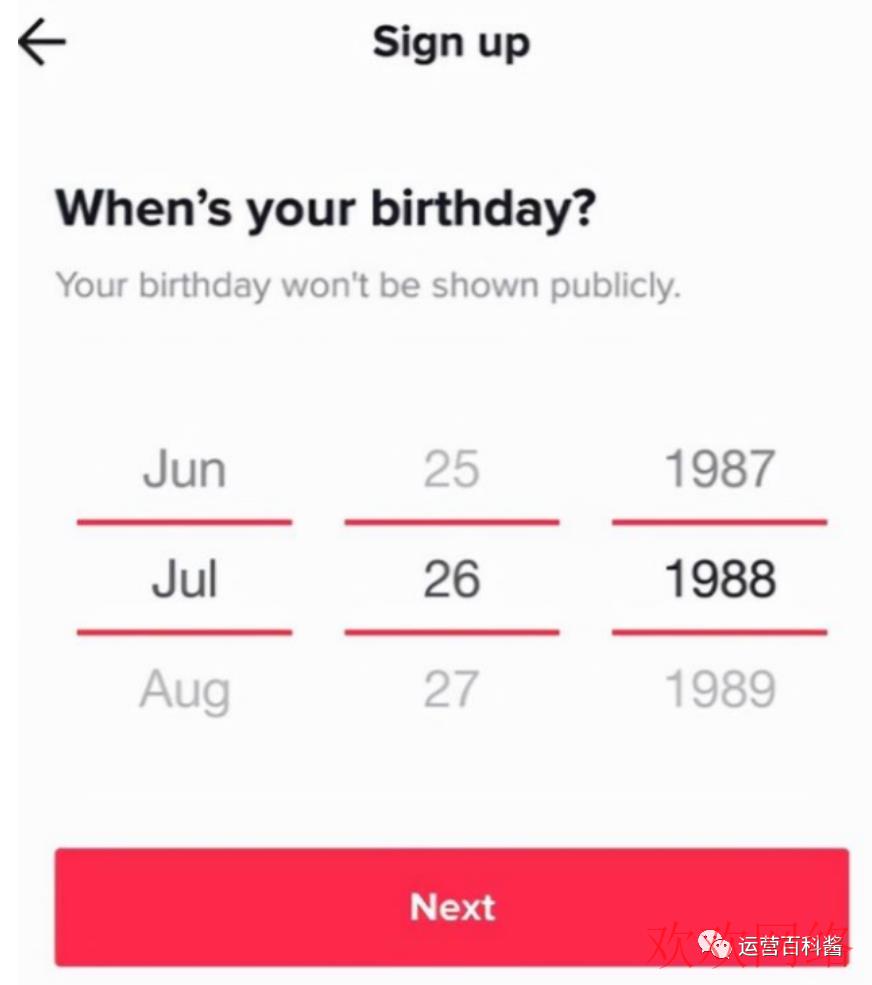Tap the selected year 1988

(720, 579)
